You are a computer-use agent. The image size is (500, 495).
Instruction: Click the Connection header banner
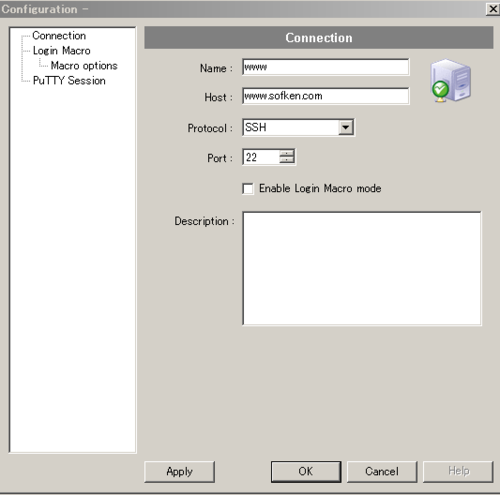319,38
